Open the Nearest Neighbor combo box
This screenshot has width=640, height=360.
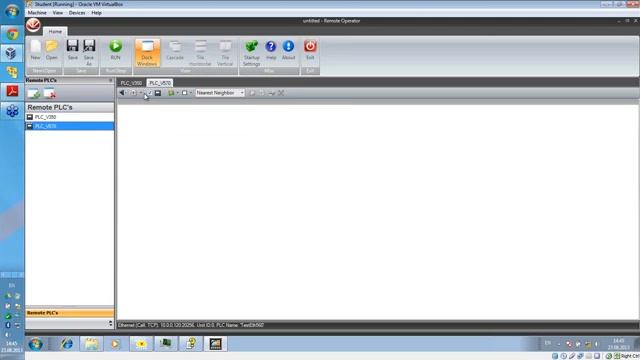click(x=220, y=93)
